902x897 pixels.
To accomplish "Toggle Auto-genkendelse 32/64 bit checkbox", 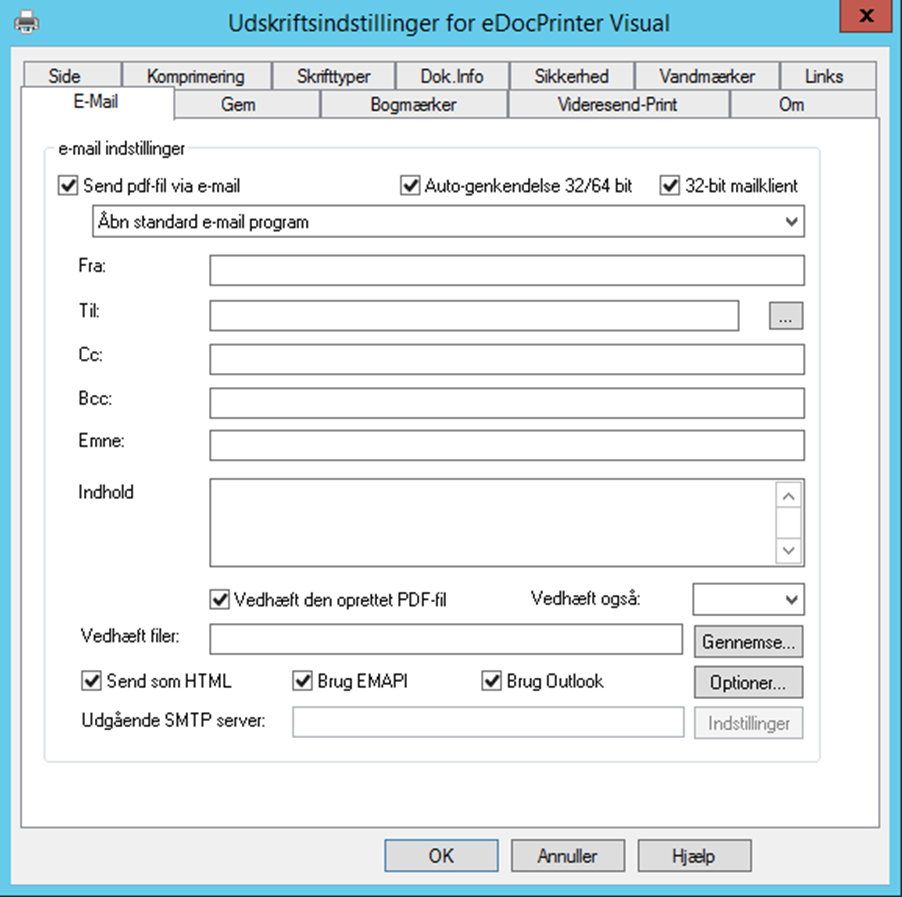I will 410,186.
